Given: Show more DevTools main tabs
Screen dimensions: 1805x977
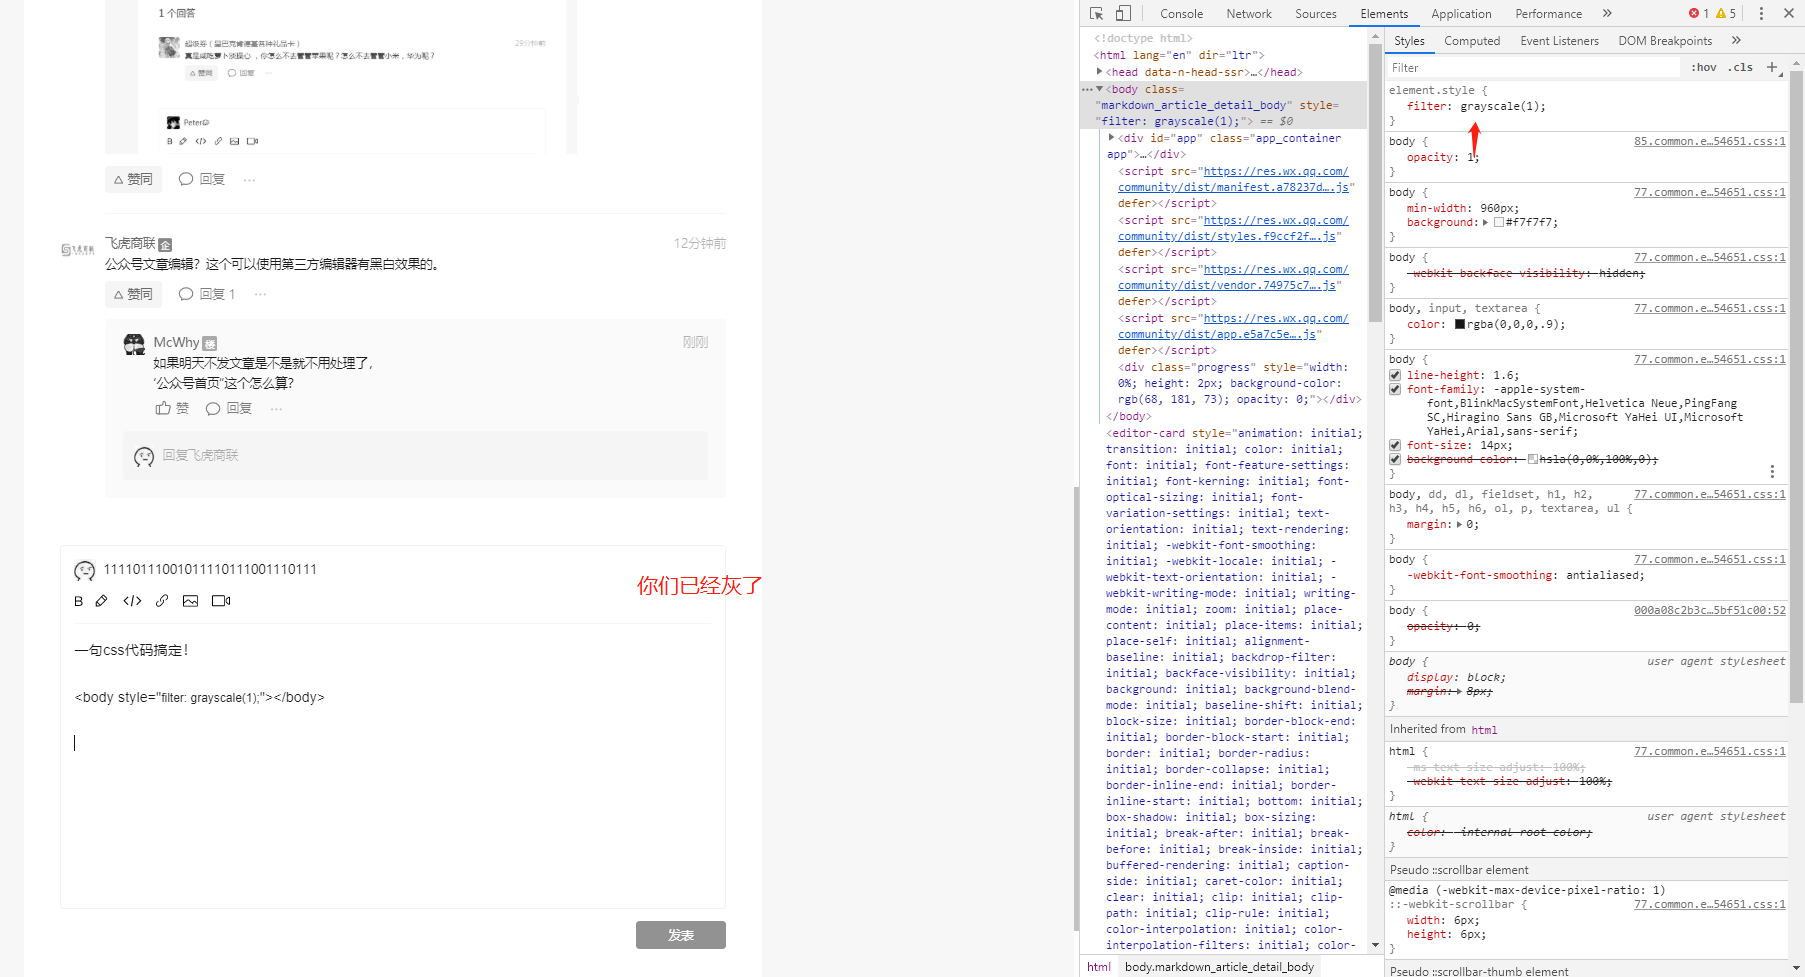Looking at the screenshot, I should (1607, 14).
